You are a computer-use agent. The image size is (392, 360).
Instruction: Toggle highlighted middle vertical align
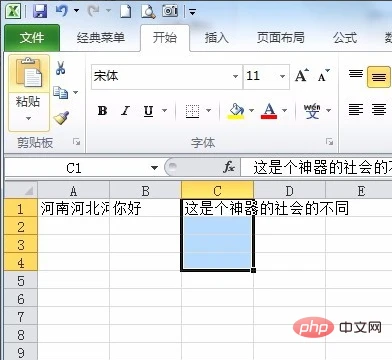[378, 77]
